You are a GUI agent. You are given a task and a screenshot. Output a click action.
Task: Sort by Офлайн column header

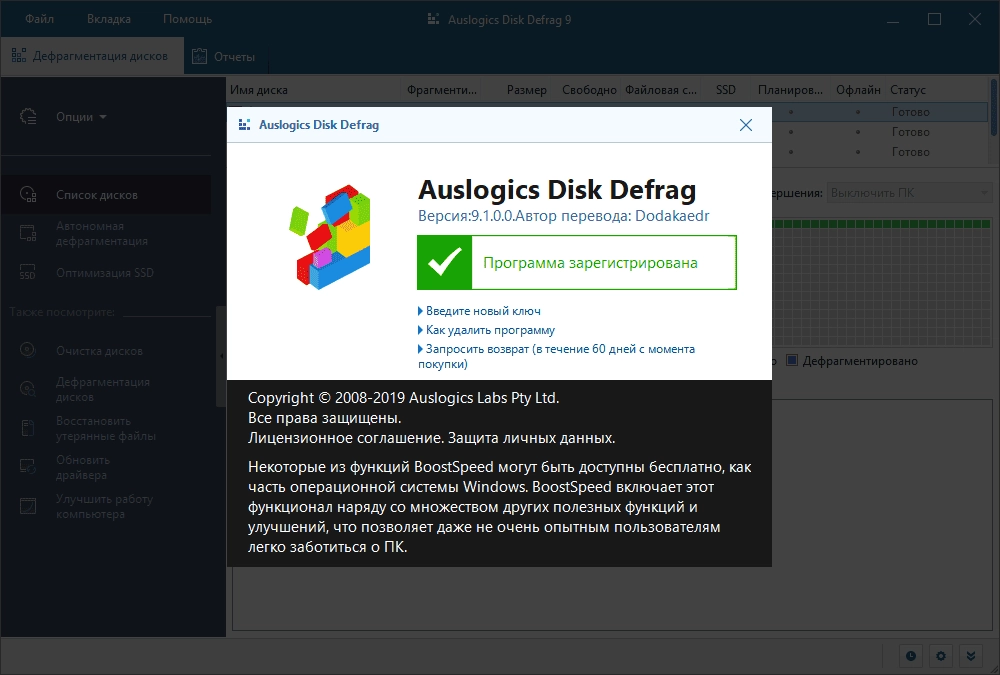pyautogui.click(x=858, y=90)
